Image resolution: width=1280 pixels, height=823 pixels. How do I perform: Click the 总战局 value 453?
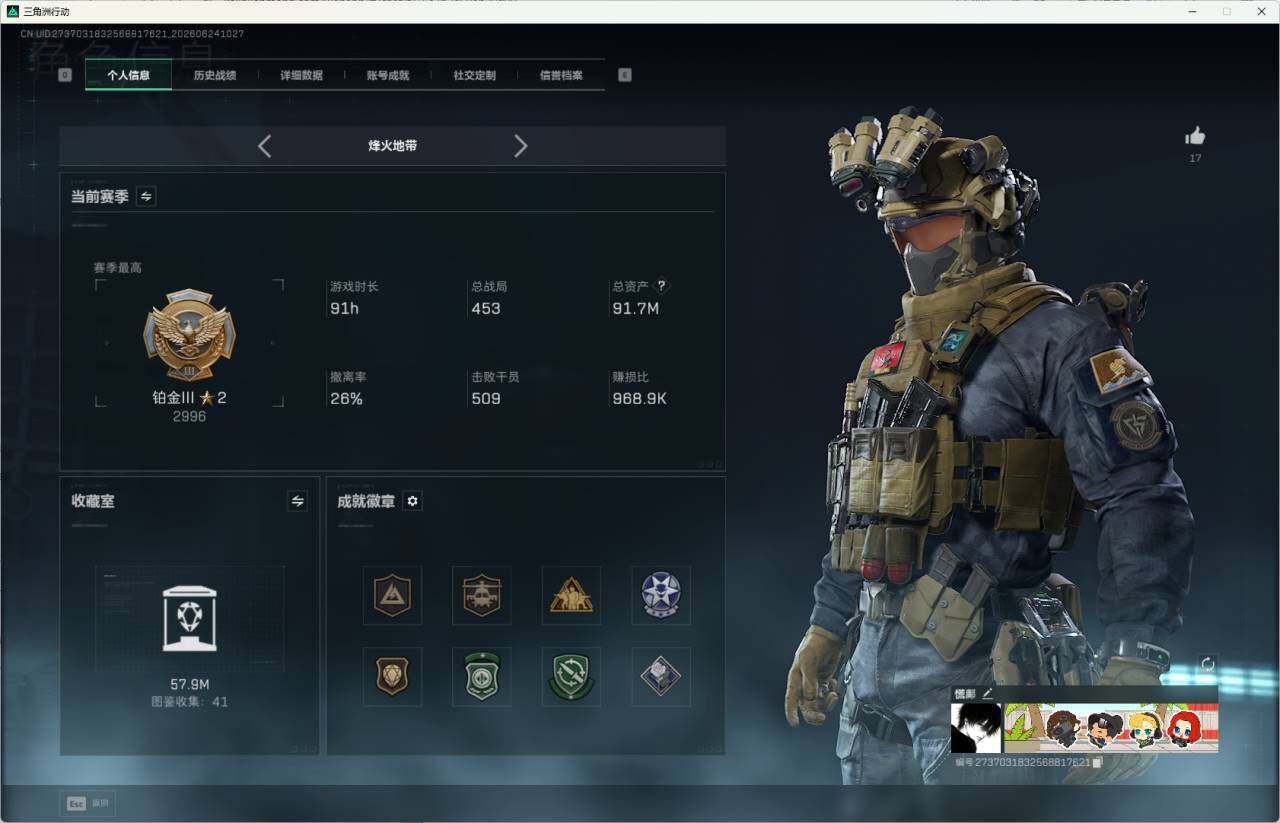coord(486,308)
